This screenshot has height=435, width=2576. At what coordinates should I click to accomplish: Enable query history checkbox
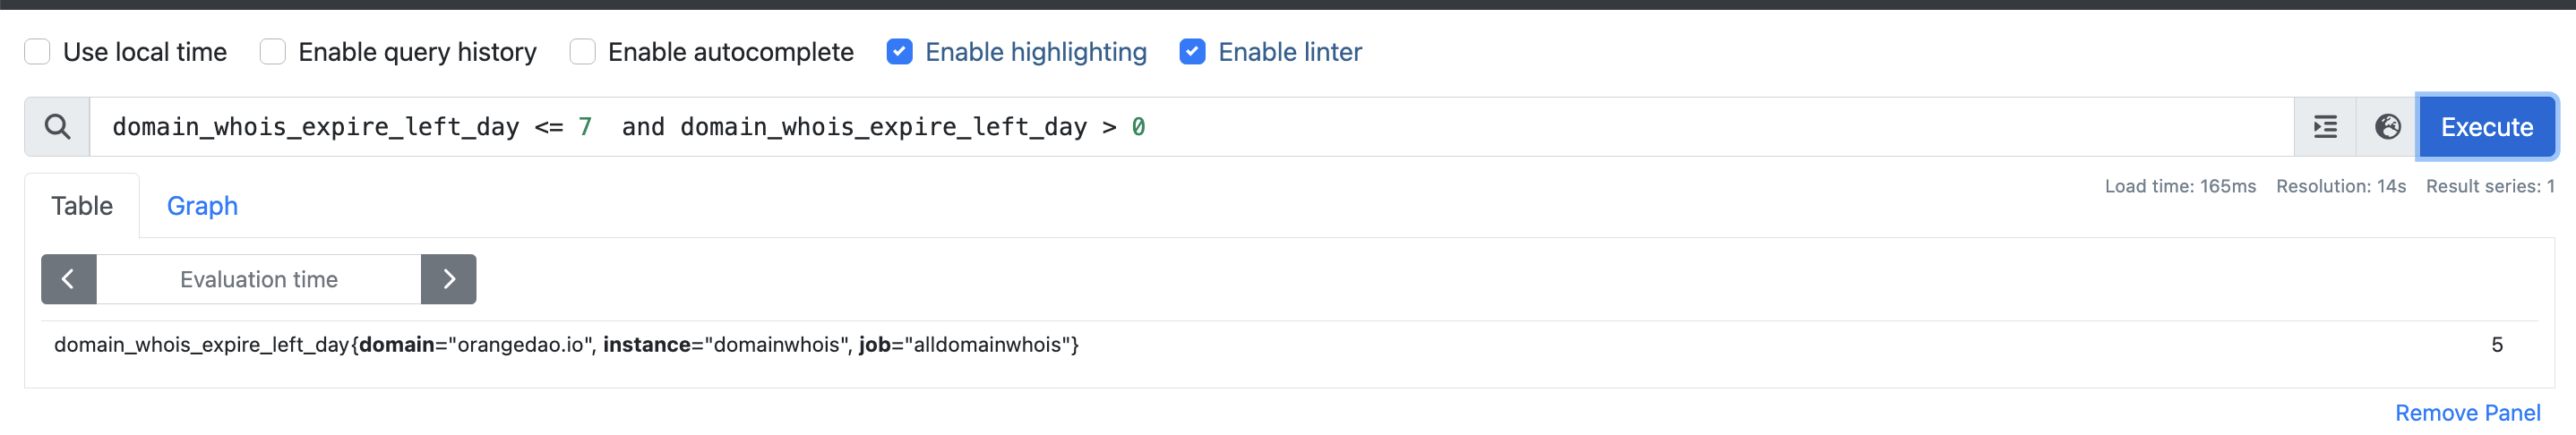coord(273,52)
